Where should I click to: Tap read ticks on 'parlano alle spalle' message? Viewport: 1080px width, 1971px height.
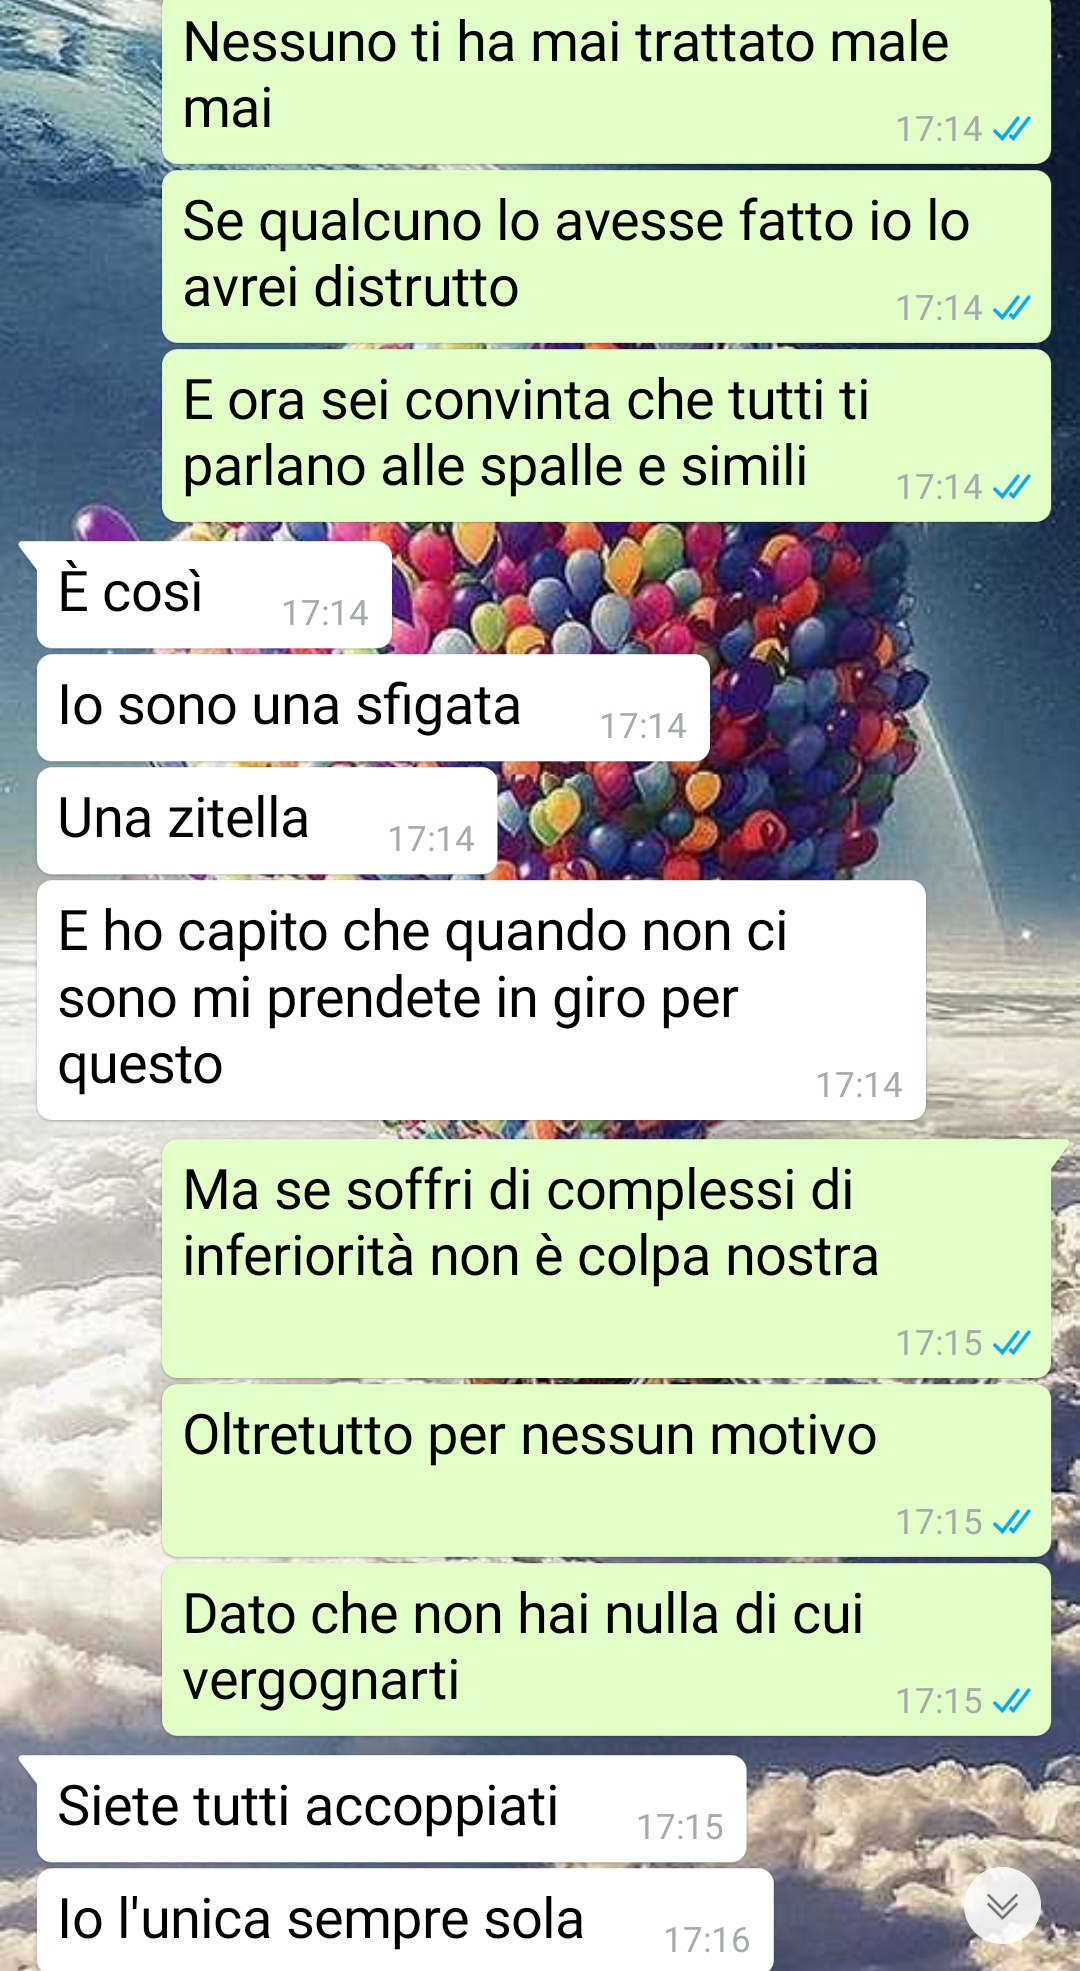pyautogui.click(x=1012, y=487)
